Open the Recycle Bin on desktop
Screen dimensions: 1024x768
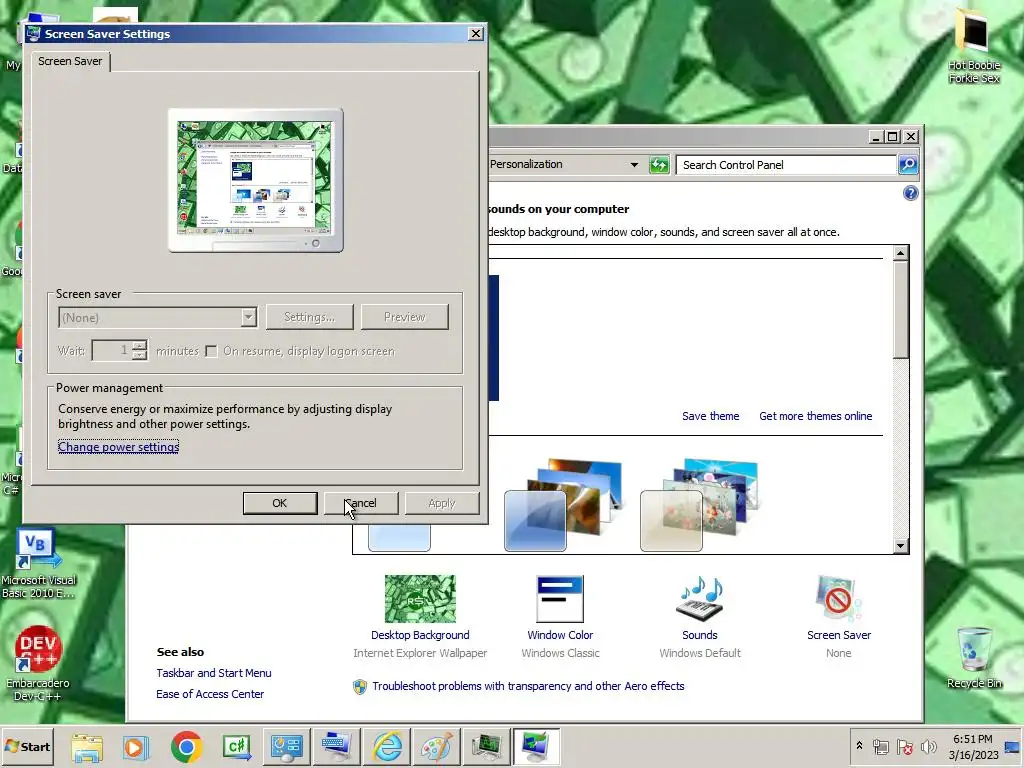[x=974, y=658]
